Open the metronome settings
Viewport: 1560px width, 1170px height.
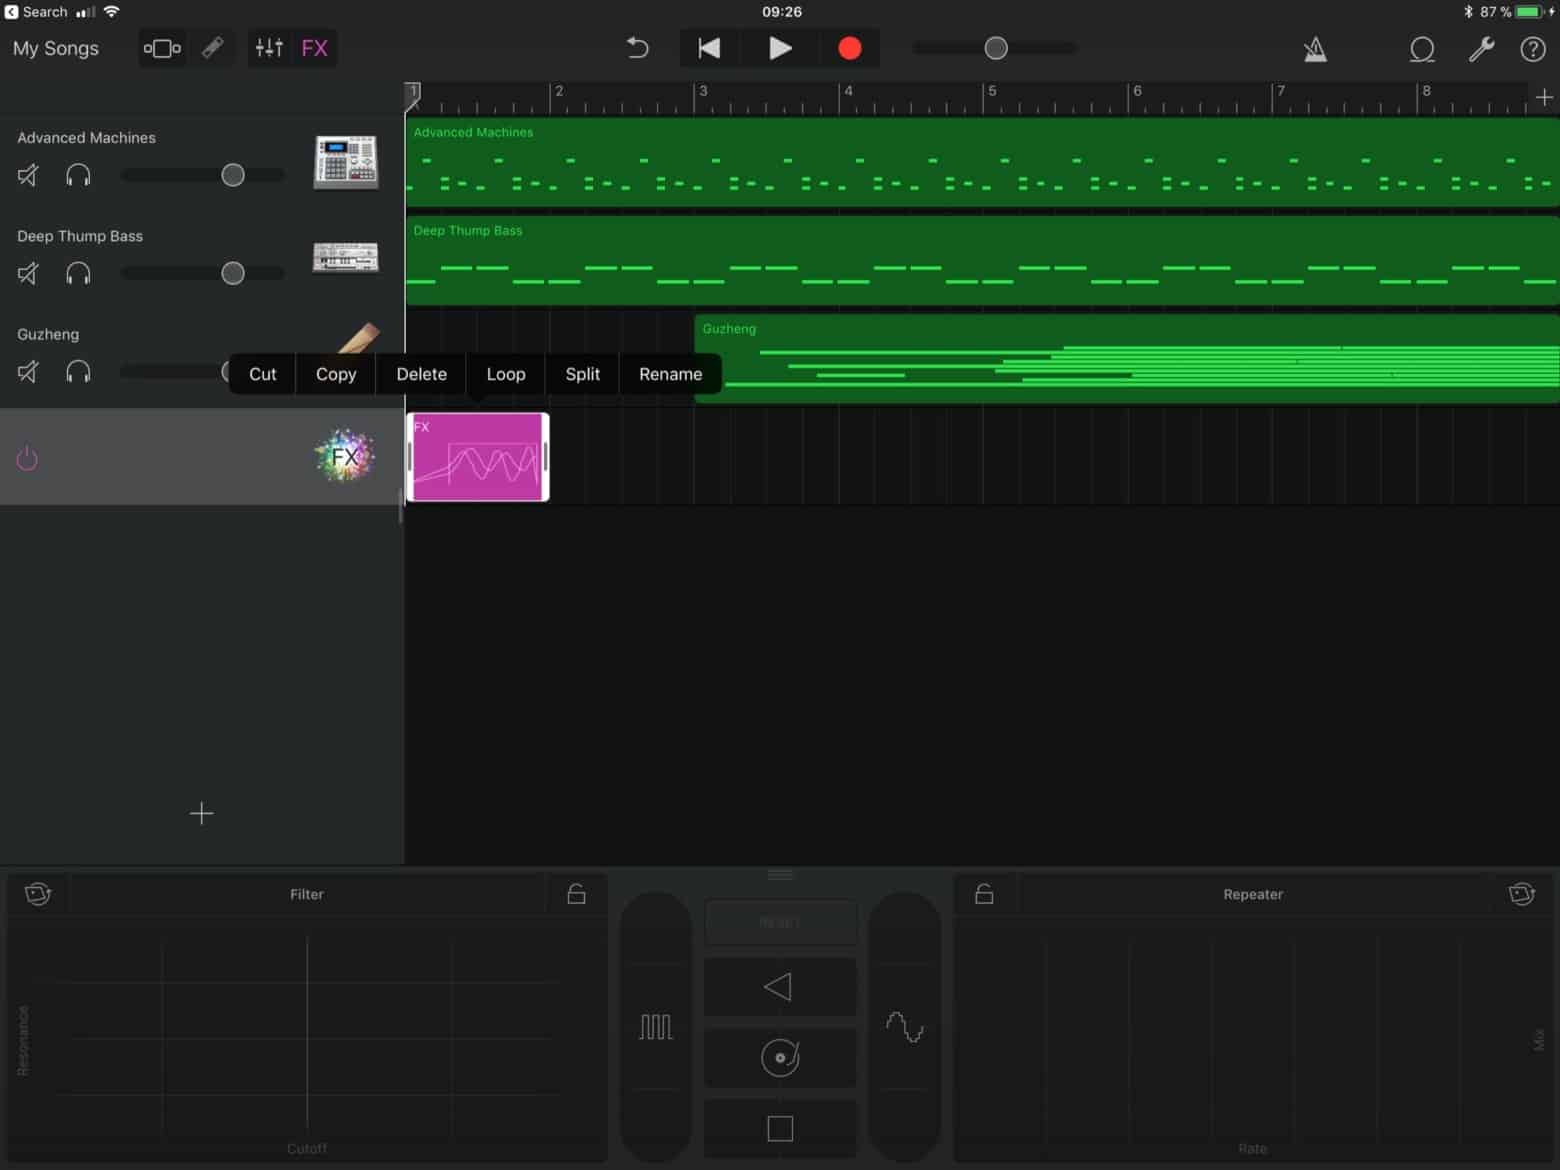(1315, 48)
